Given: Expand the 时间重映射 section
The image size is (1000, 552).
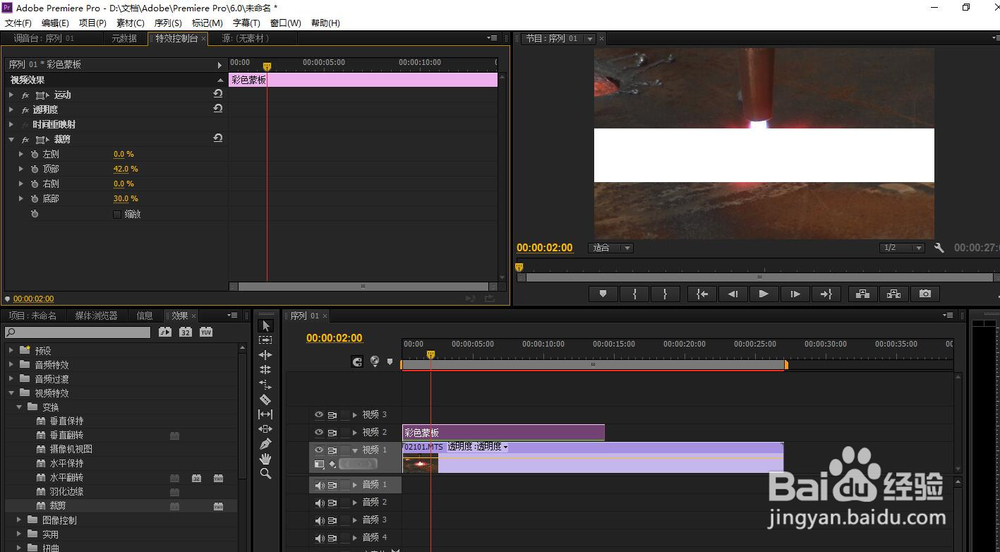Looking at the screenshot, I should point(11,124).
